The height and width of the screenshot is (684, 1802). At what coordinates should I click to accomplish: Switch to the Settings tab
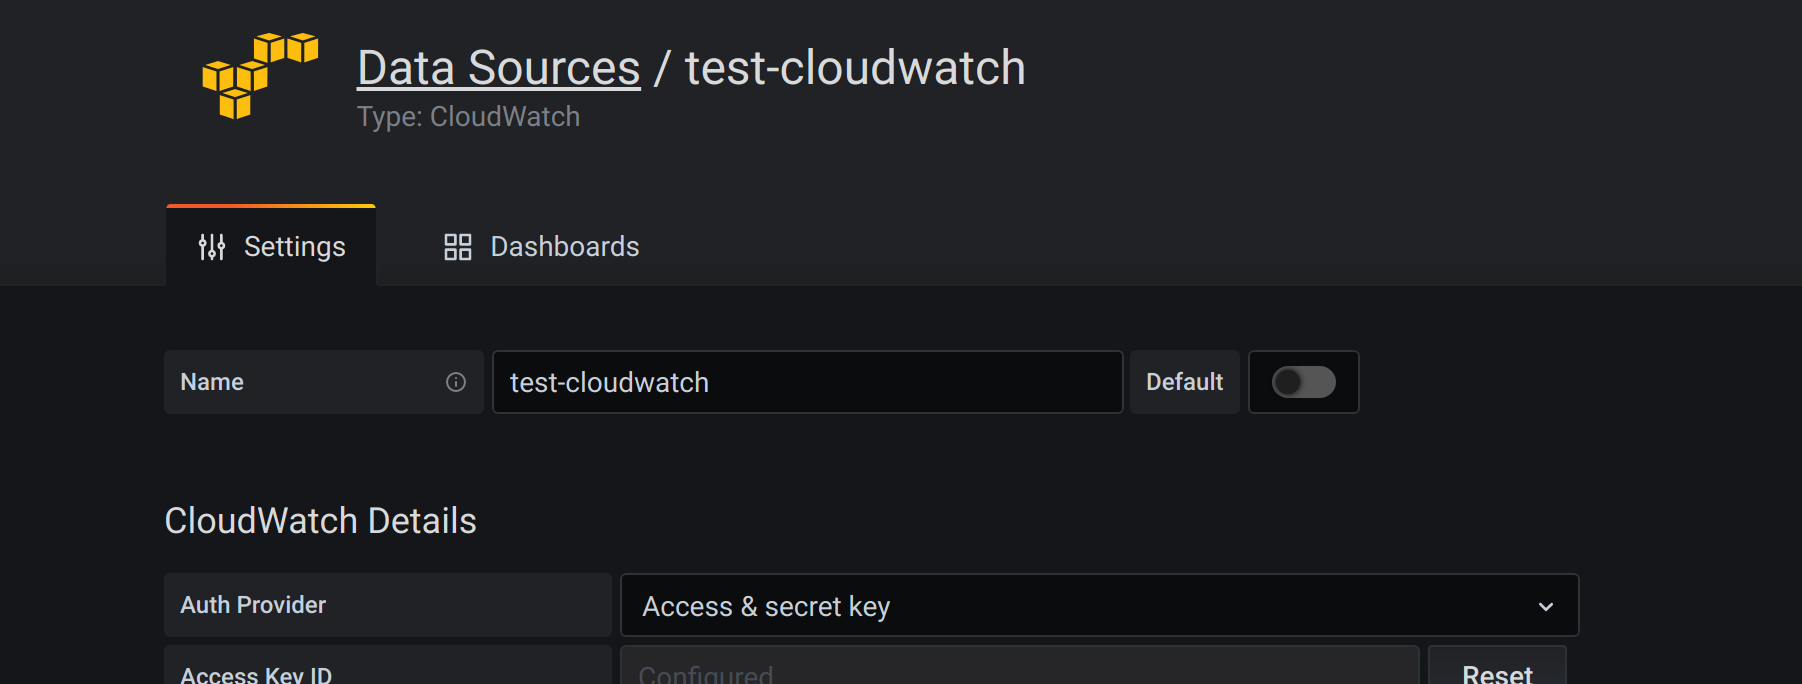point(271,246)
